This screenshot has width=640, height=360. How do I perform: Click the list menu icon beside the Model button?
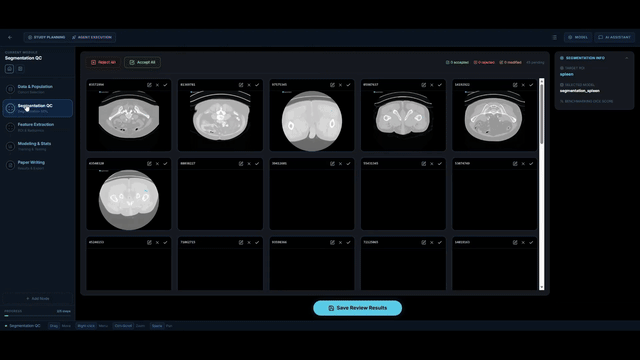coord(554,37)
